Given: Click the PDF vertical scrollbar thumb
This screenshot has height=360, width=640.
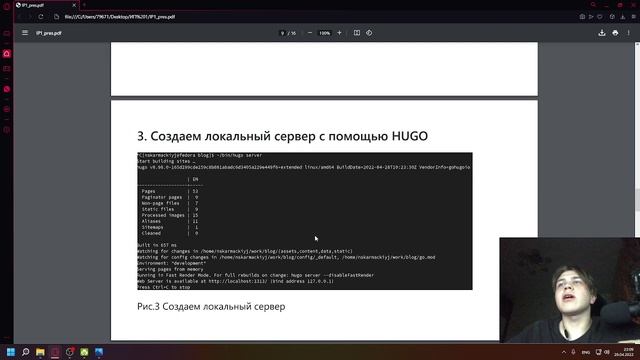Looking at the screenshot, I should pyautogui.click(x=637, y=199).
